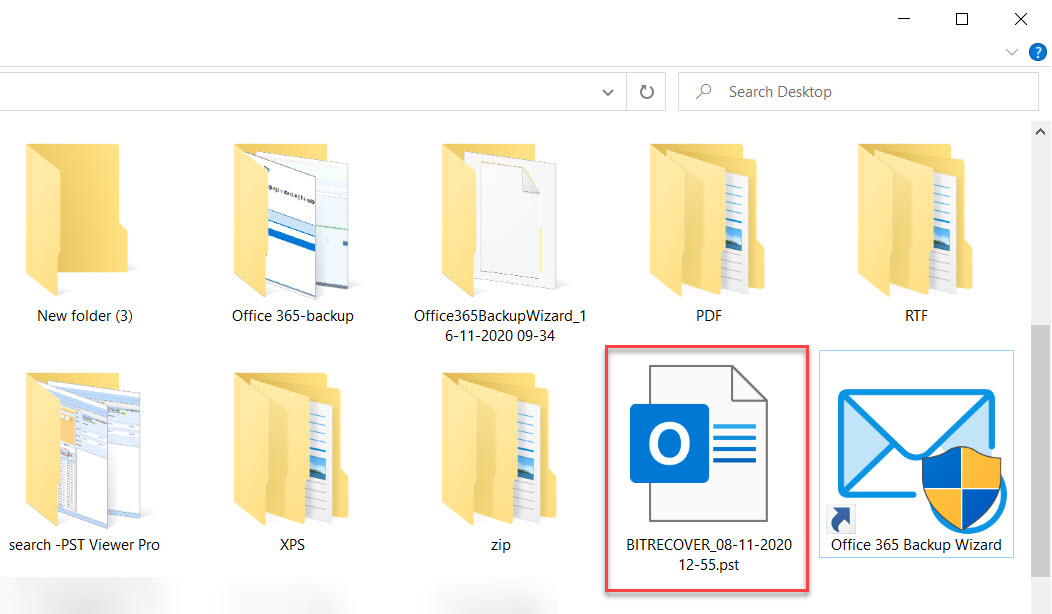Select the RTF folder icon
1052x614 pixels.
tap(915, 220)
